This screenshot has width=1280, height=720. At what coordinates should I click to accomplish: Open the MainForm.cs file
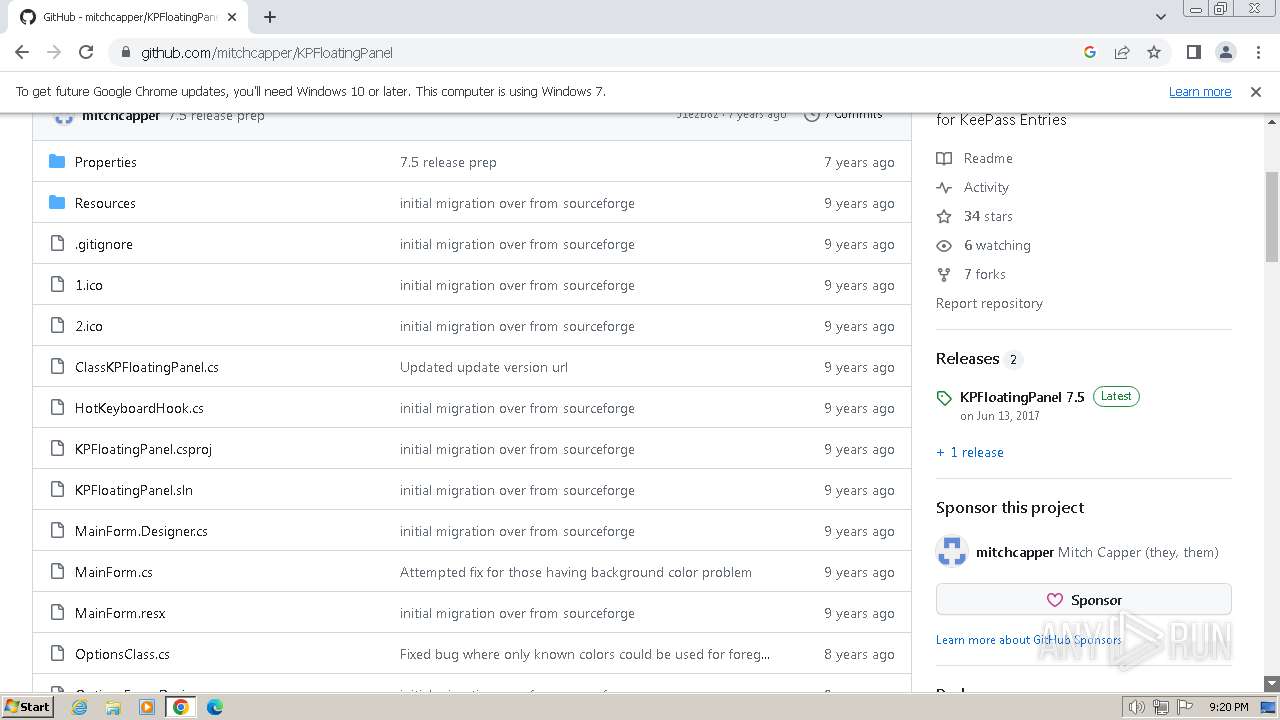(114, 572)
